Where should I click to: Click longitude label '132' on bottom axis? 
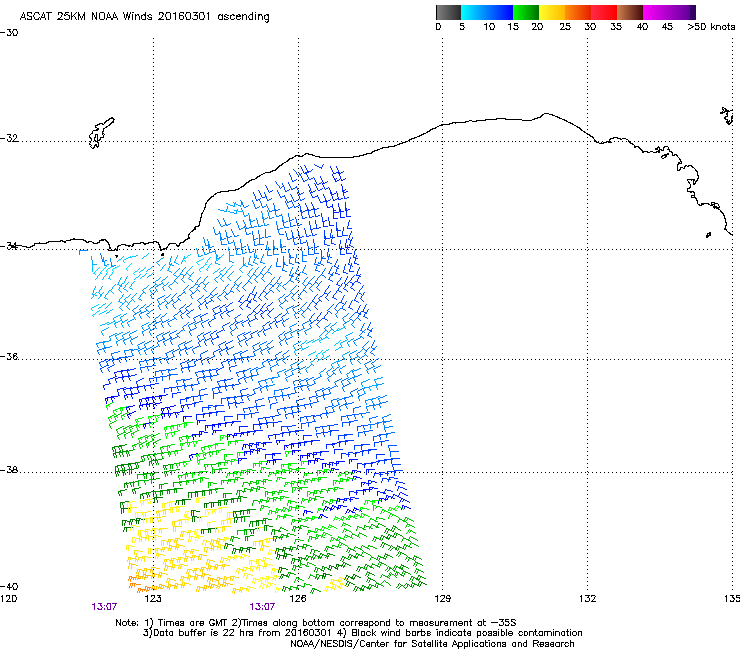587,599
